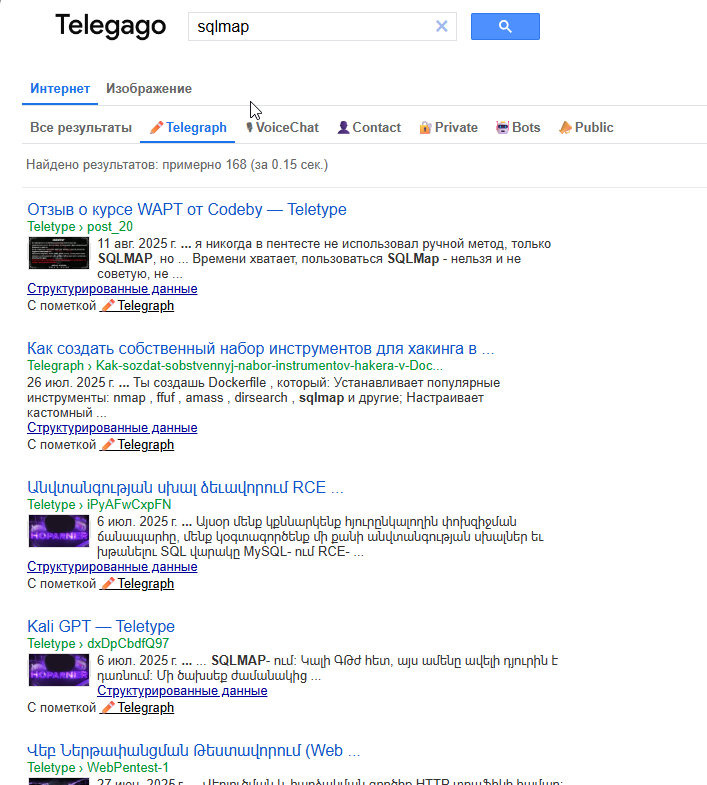Open thumbnail of the Kali GPT result
The height and width of the screenshot is (785, 707).
point(59,670)
